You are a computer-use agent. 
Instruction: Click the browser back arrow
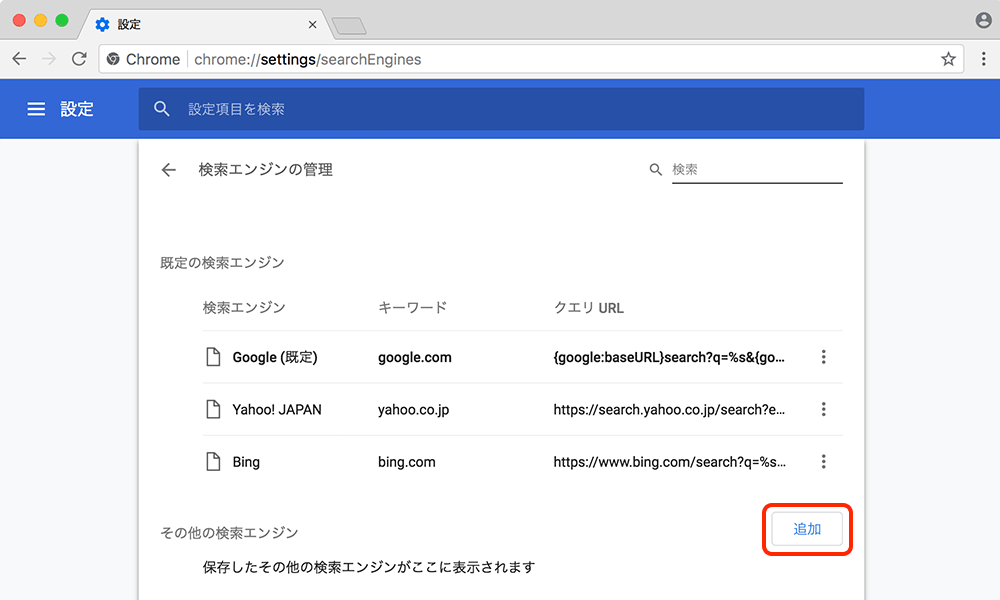[19, 59]
